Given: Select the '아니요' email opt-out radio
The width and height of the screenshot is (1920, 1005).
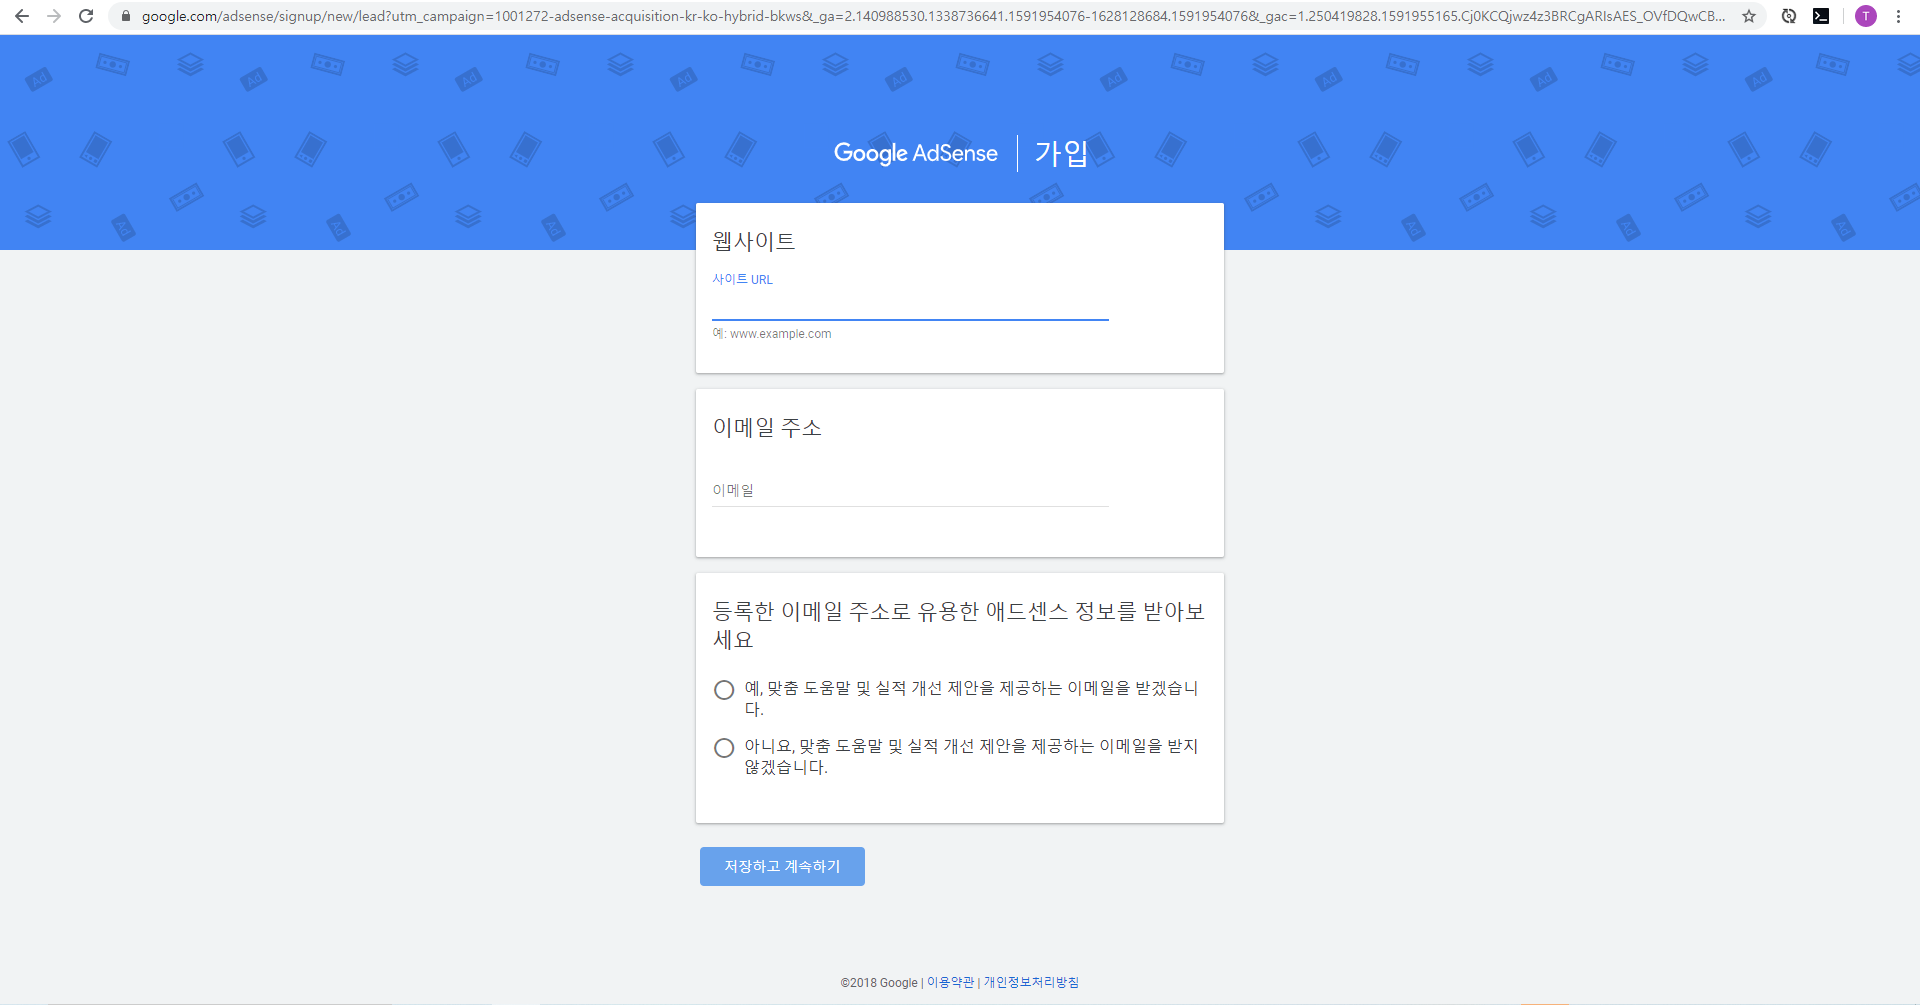Looking at the screenshot, I should (724, 748).
